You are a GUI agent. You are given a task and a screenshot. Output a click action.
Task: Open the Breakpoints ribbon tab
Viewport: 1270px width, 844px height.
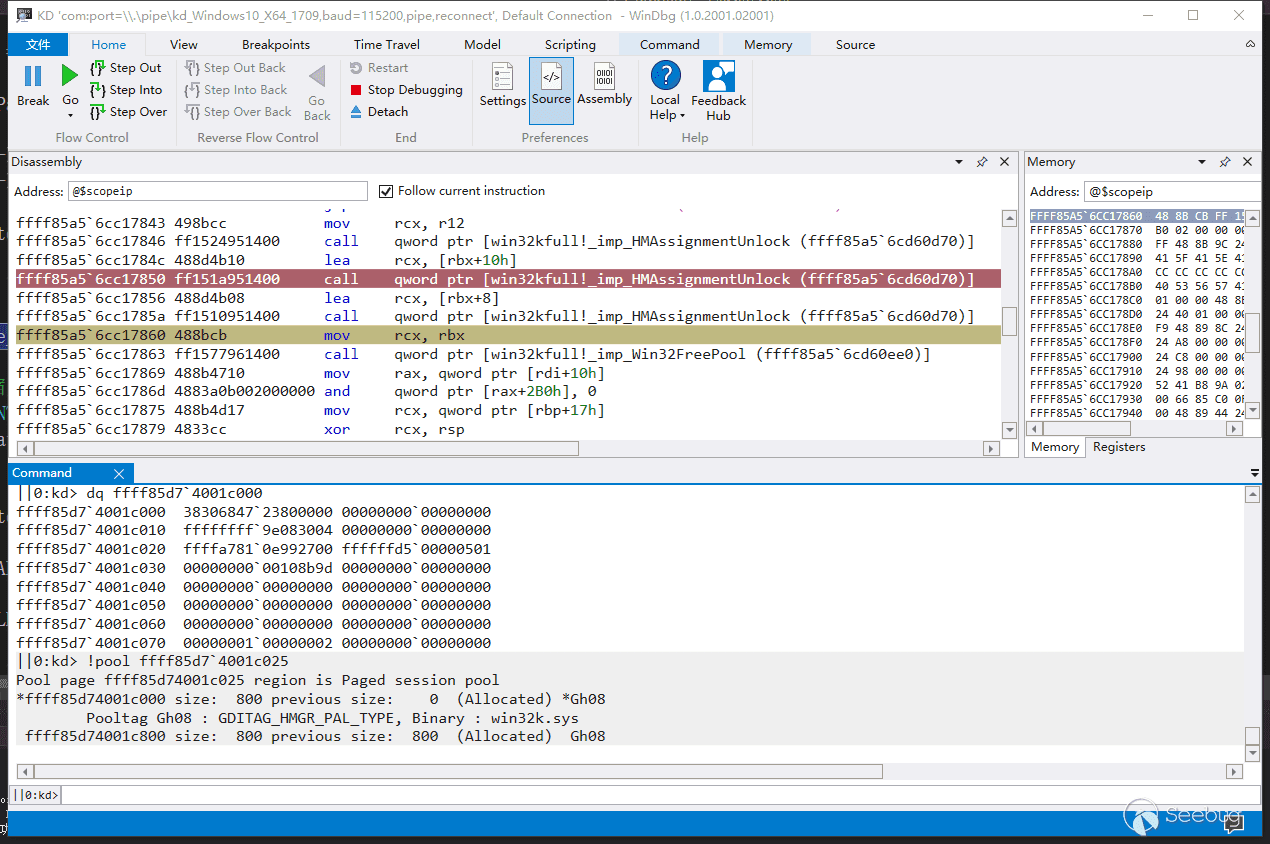tap(276, 45)
